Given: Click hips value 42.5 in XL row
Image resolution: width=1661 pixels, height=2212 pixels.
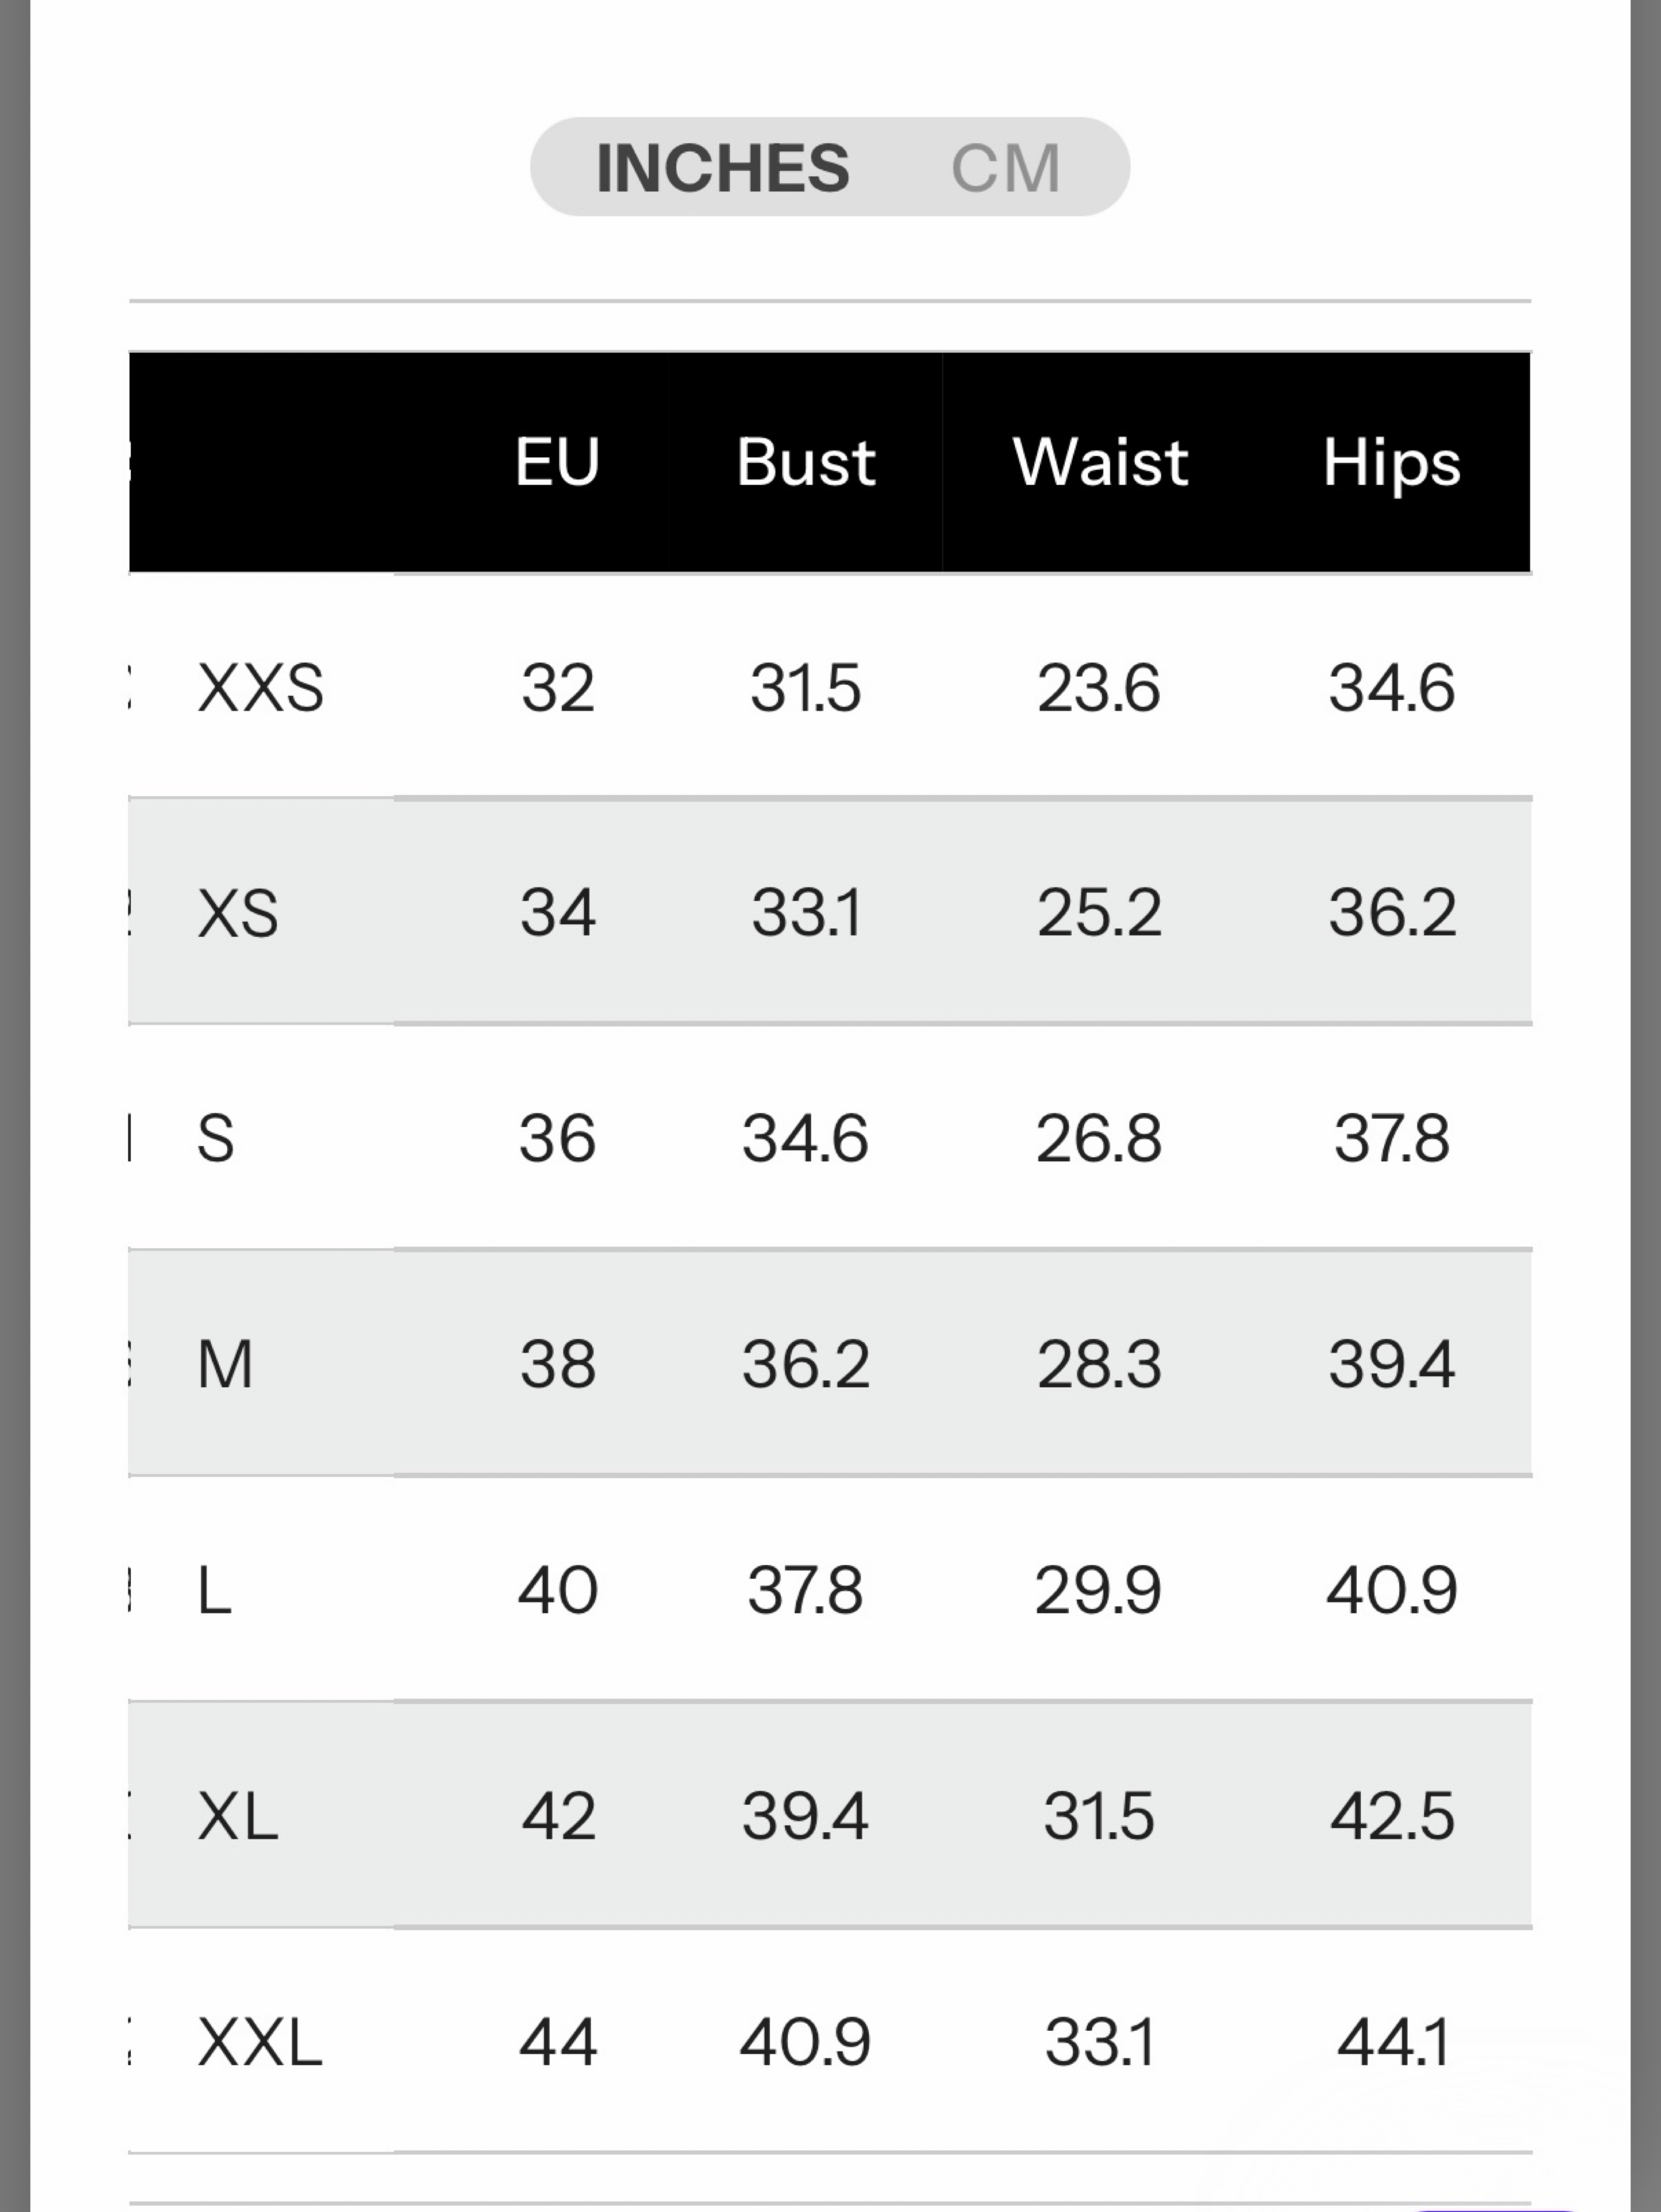Looking at the screenshot, I should 1392,1816.
